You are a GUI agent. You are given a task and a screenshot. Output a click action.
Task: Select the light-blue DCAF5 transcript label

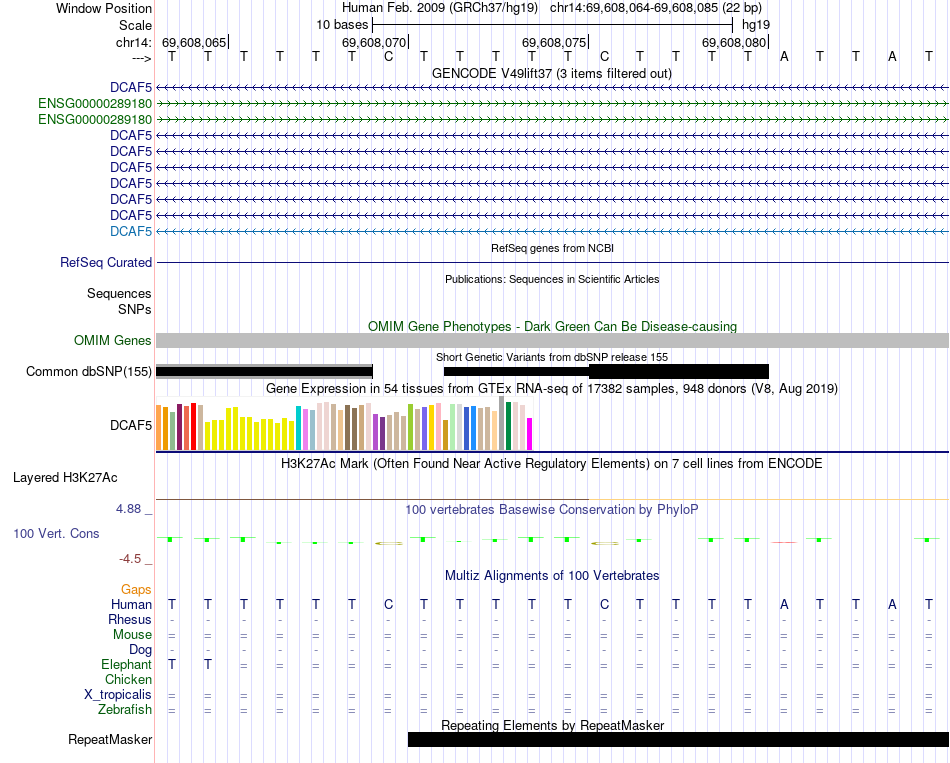pyautogui.click(x=131, y=231)
